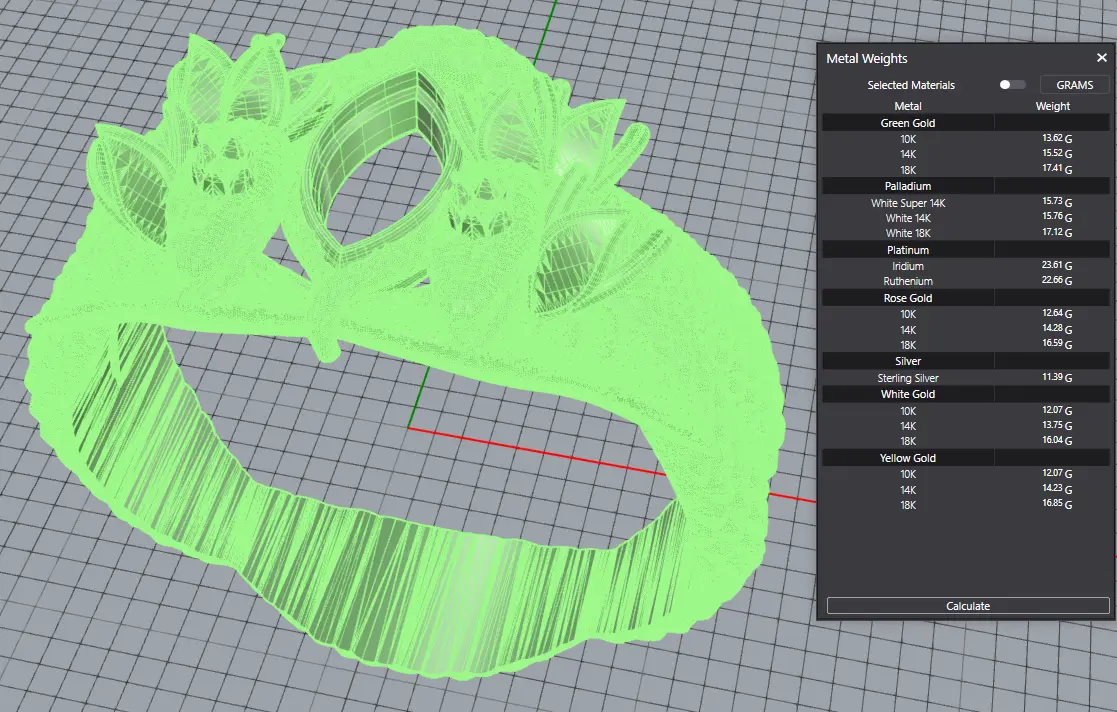Click the 13.75 G White Gold weight

(x=1057, y=425)
